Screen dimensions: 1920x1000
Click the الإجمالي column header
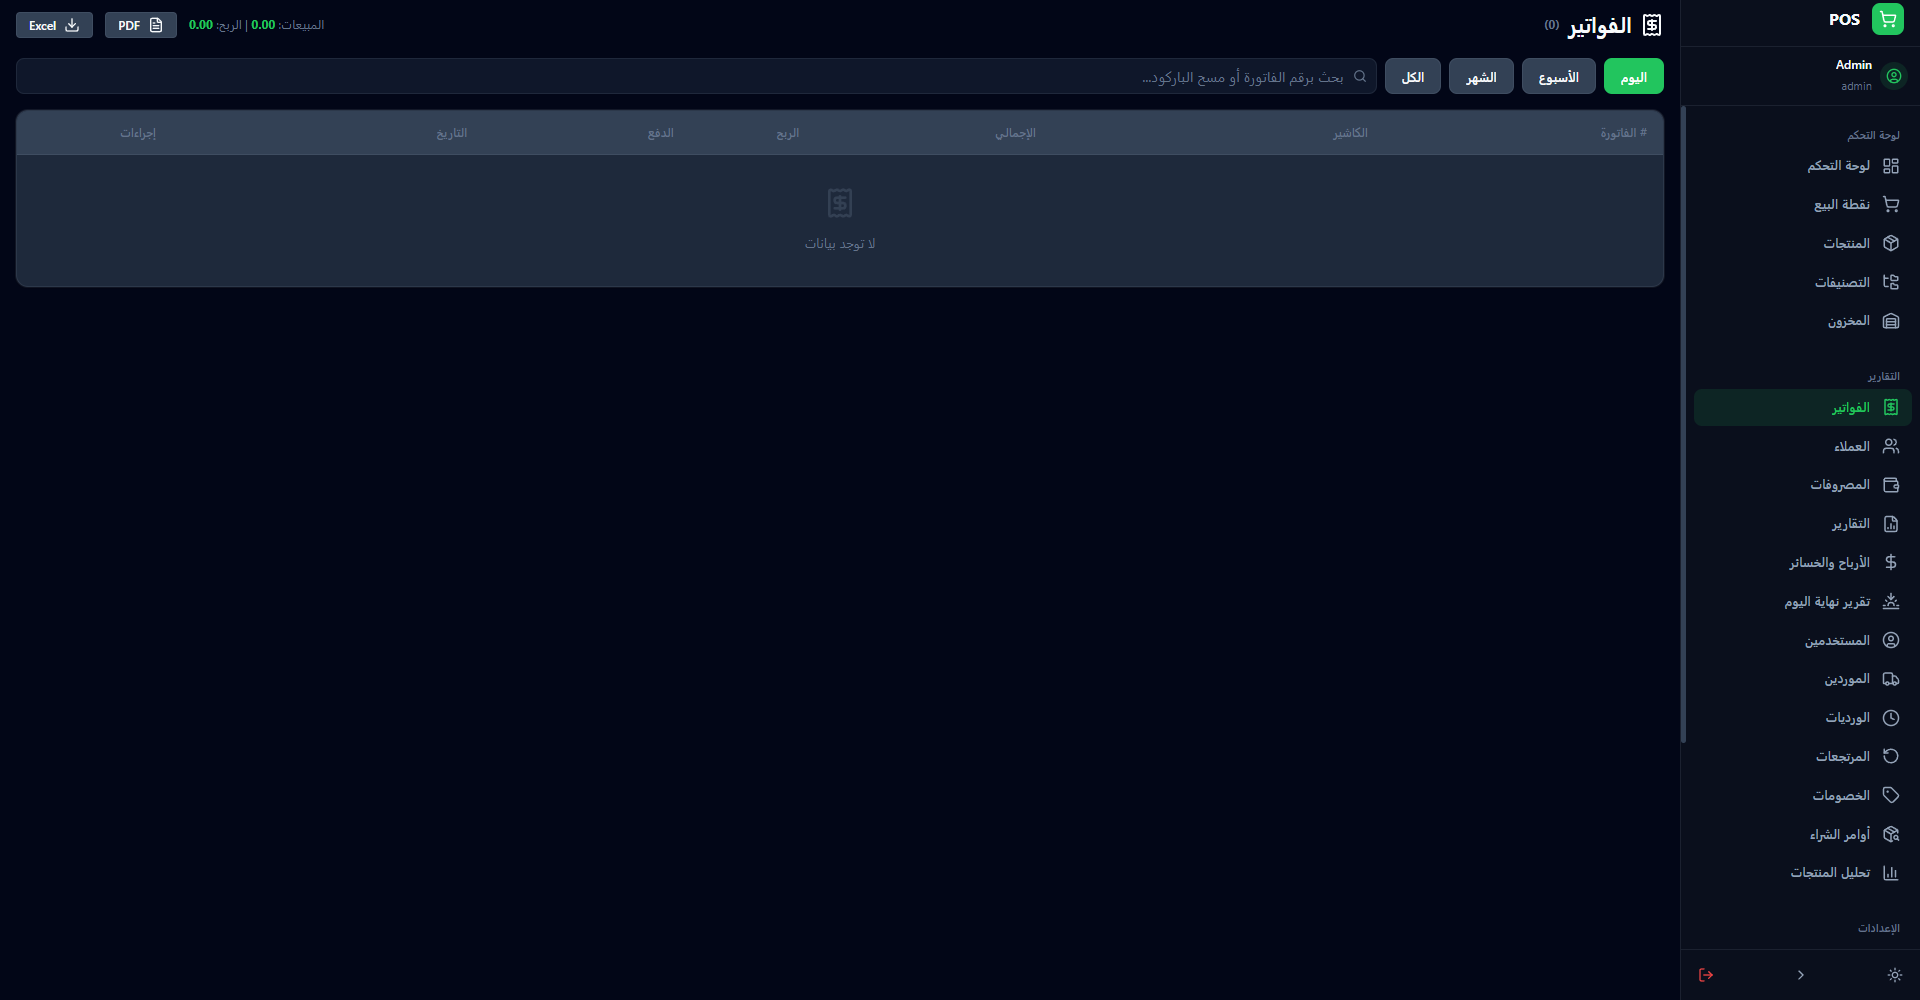click(x=1015, y=133)
